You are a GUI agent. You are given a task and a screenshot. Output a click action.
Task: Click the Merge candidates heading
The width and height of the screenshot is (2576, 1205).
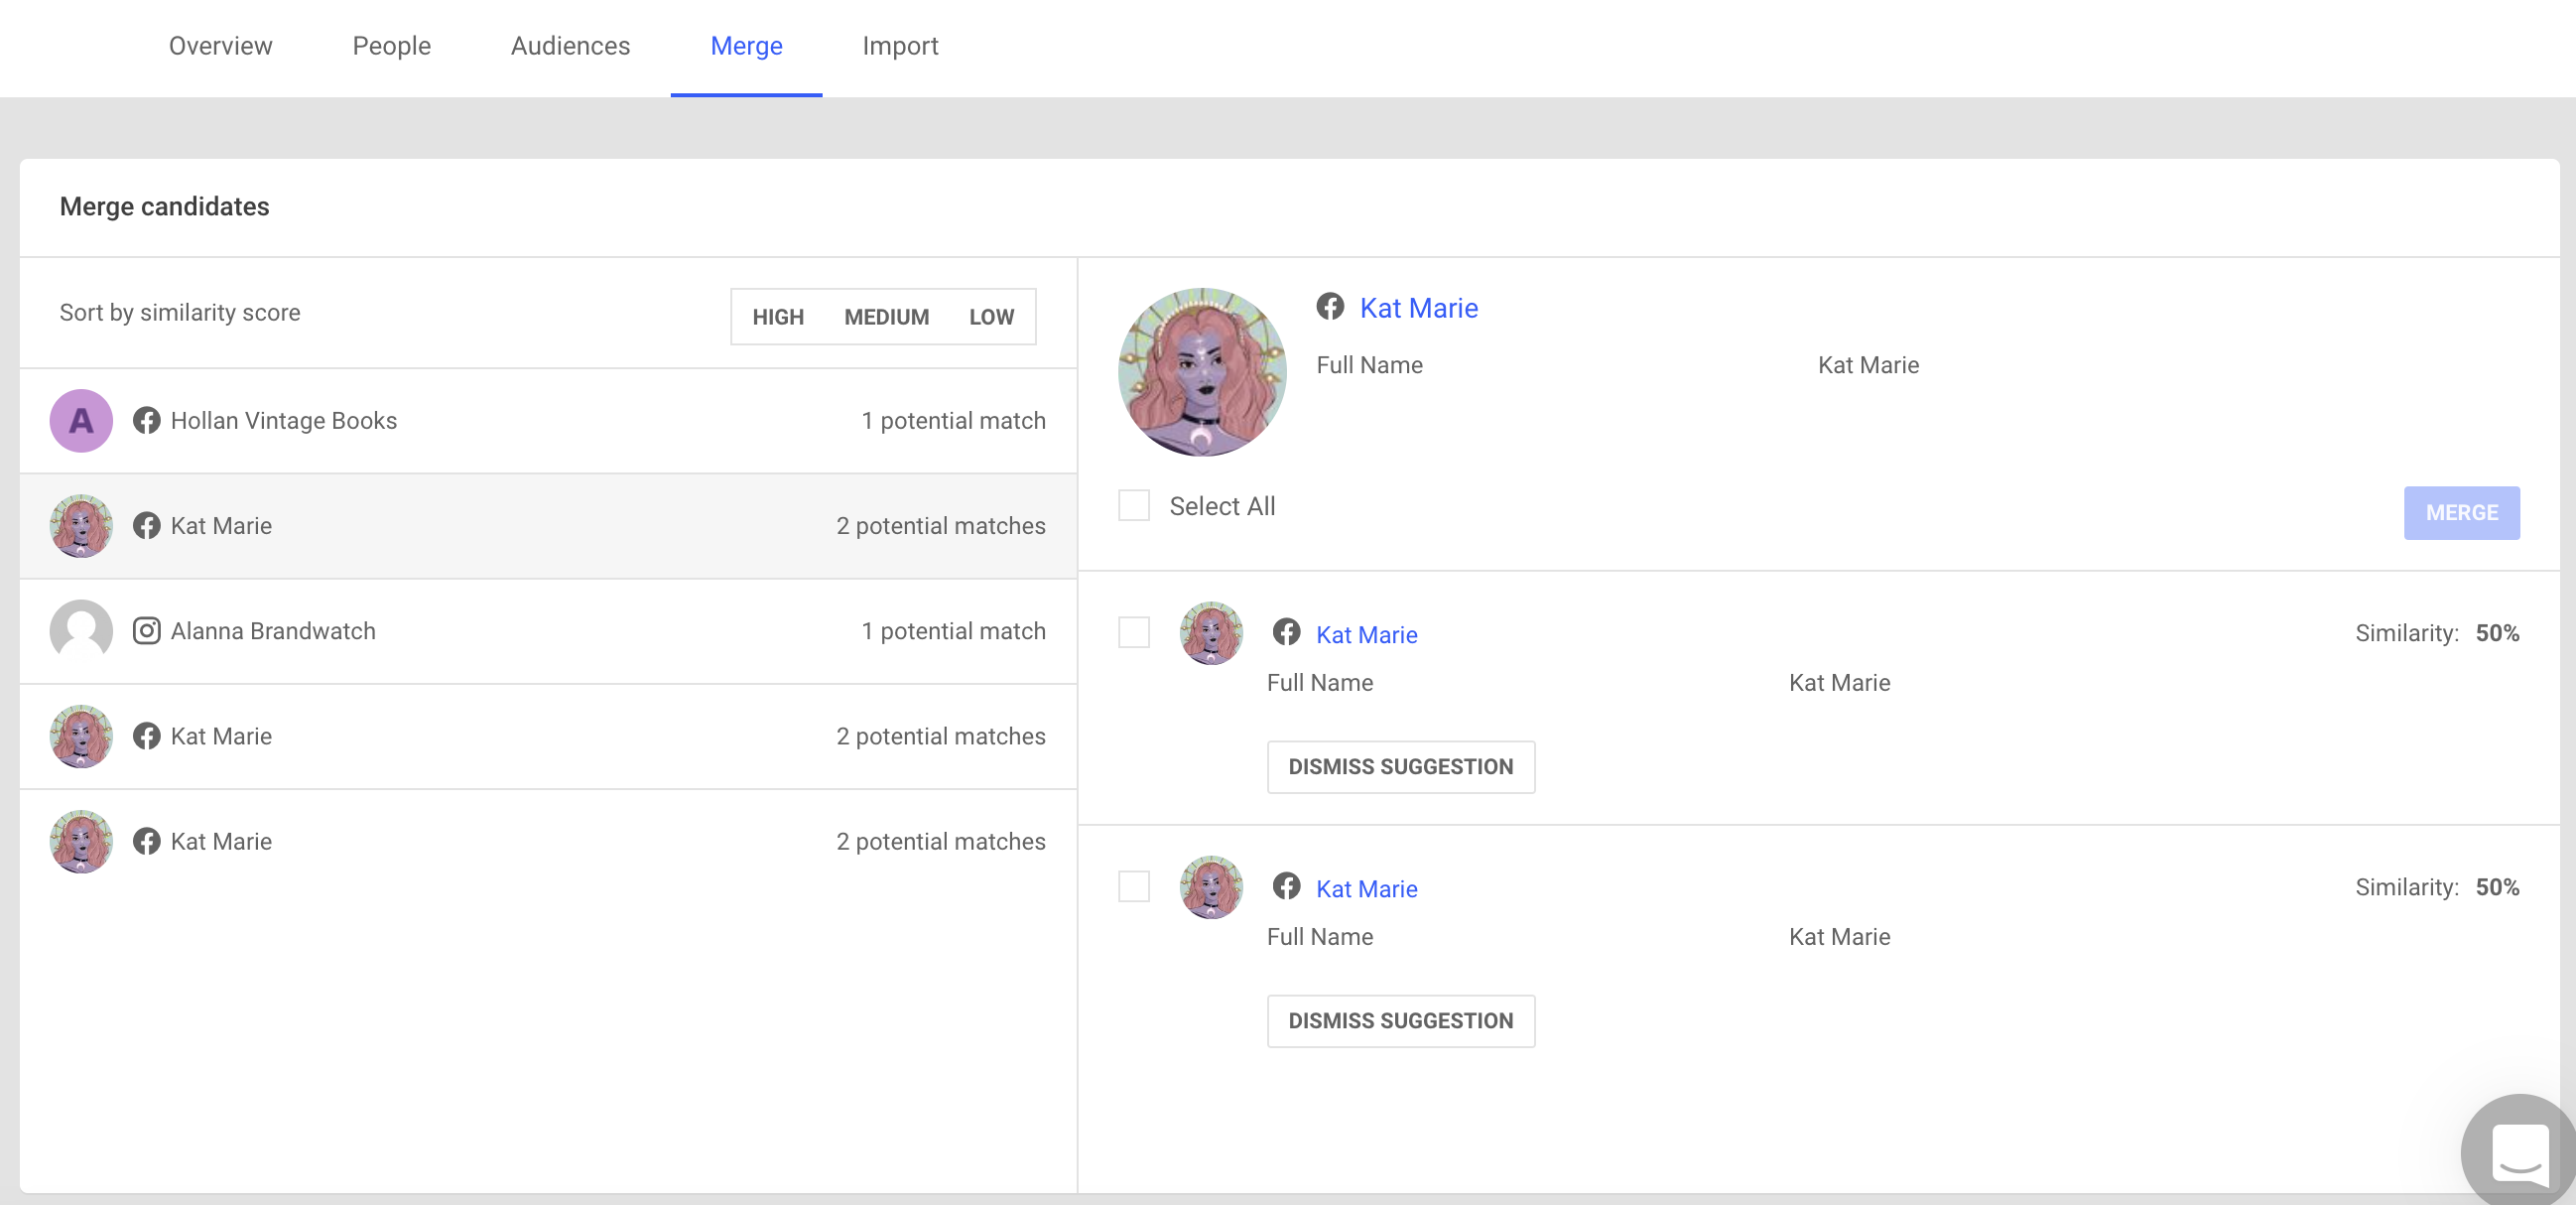click(164, 206)
